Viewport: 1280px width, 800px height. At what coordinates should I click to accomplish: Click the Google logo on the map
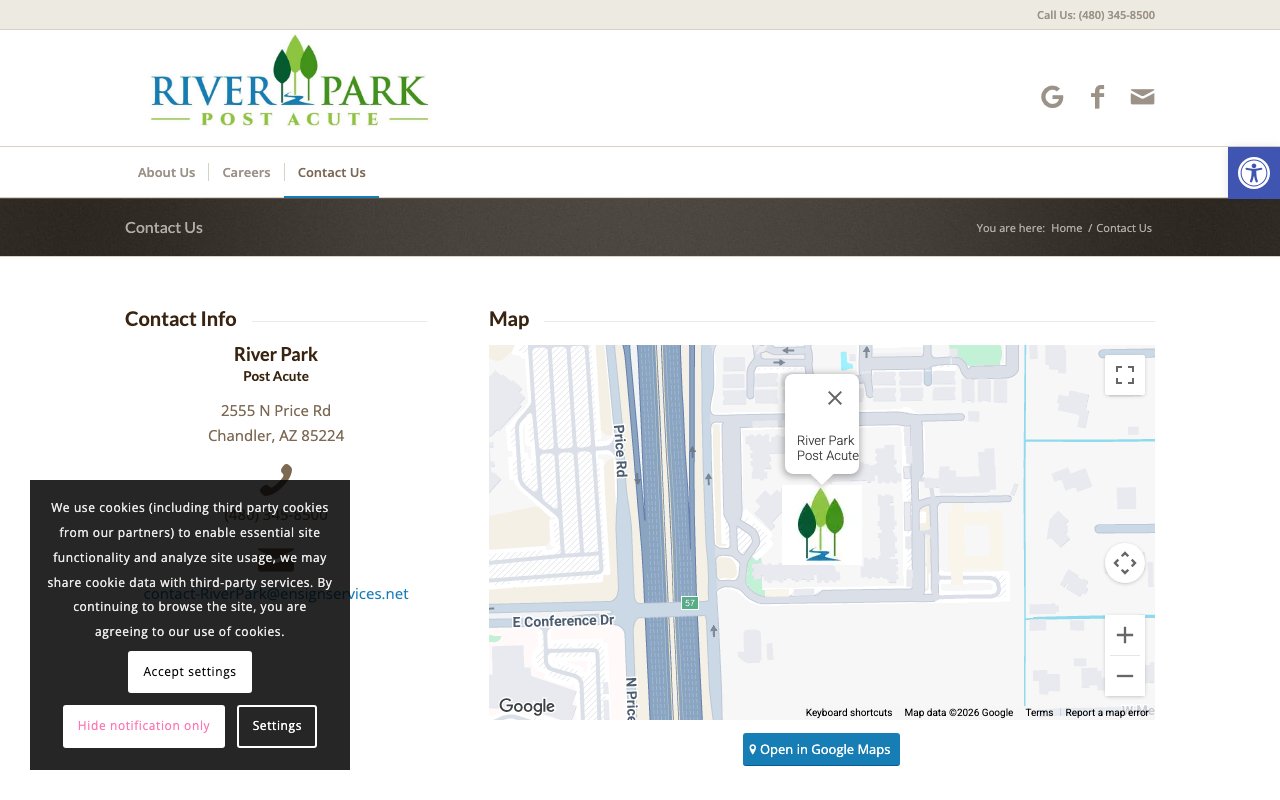[527, 706]
